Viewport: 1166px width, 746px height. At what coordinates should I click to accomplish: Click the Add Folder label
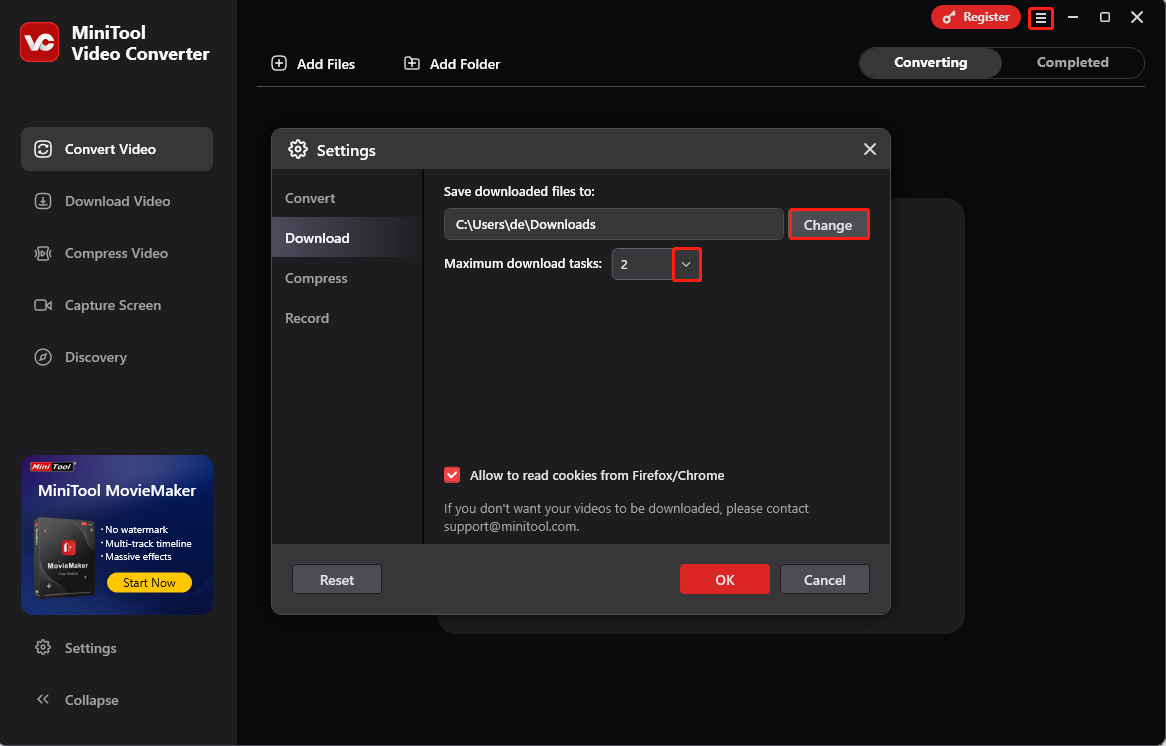[465, 64]
